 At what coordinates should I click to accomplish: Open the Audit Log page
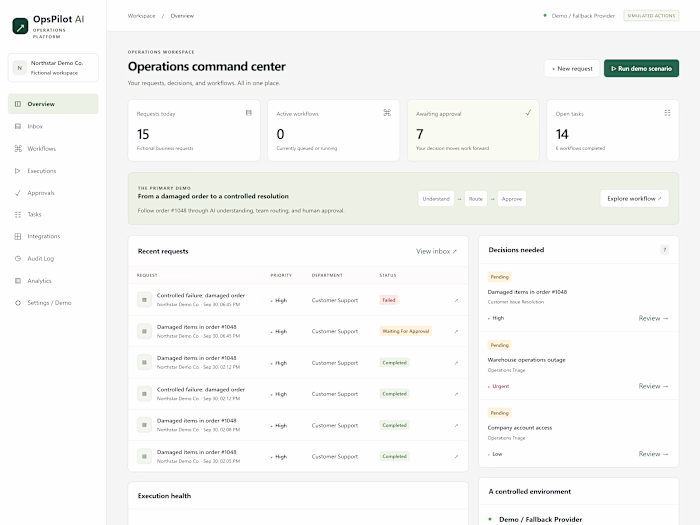pyautogui.click(x=53, y=258)
